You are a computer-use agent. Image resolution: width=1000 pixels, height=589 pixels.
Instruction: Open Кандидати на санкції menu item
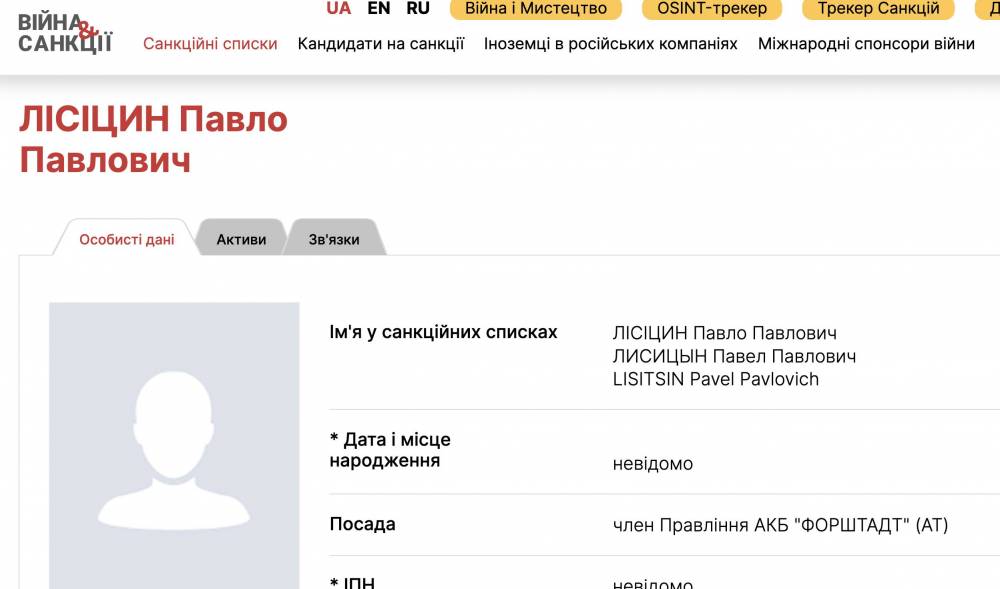point(381,44)
